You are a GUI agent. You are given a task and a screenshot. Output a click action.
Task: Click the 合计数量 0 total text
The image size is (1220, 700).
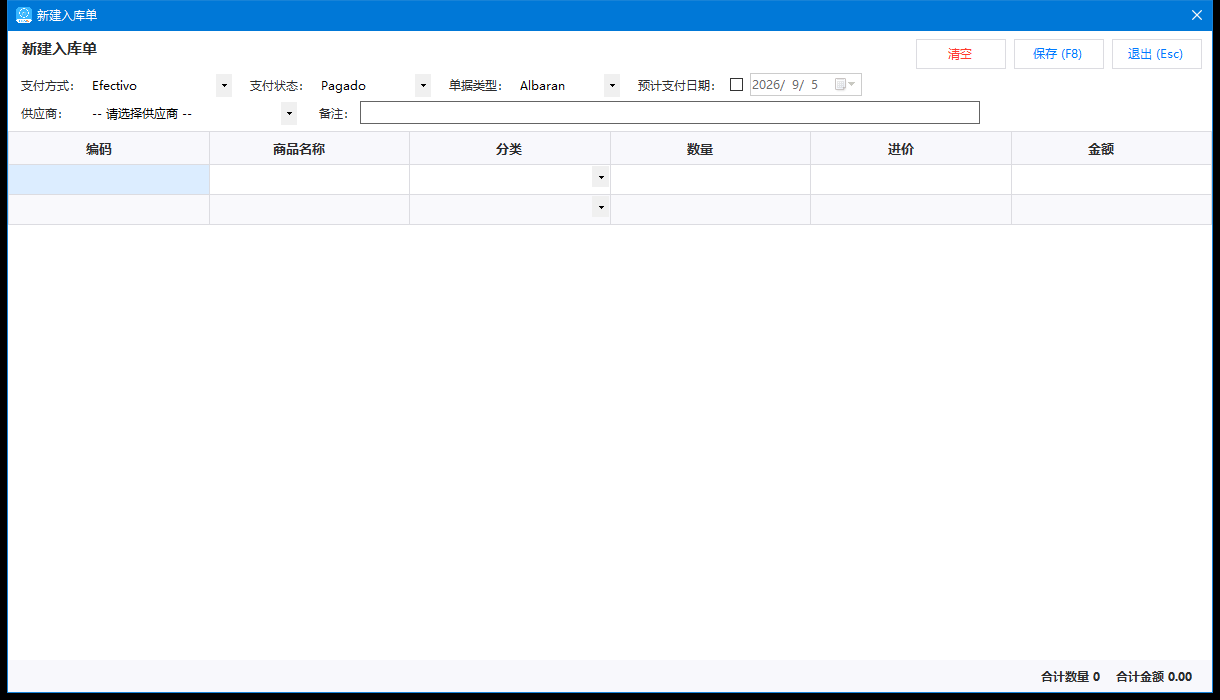point(1070,677)
